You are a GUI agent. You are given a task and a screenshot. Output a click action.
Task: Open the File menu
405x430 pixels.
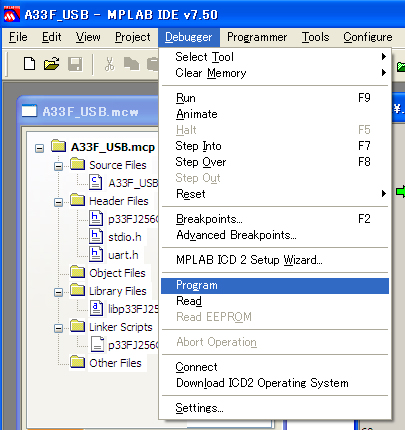18,37
